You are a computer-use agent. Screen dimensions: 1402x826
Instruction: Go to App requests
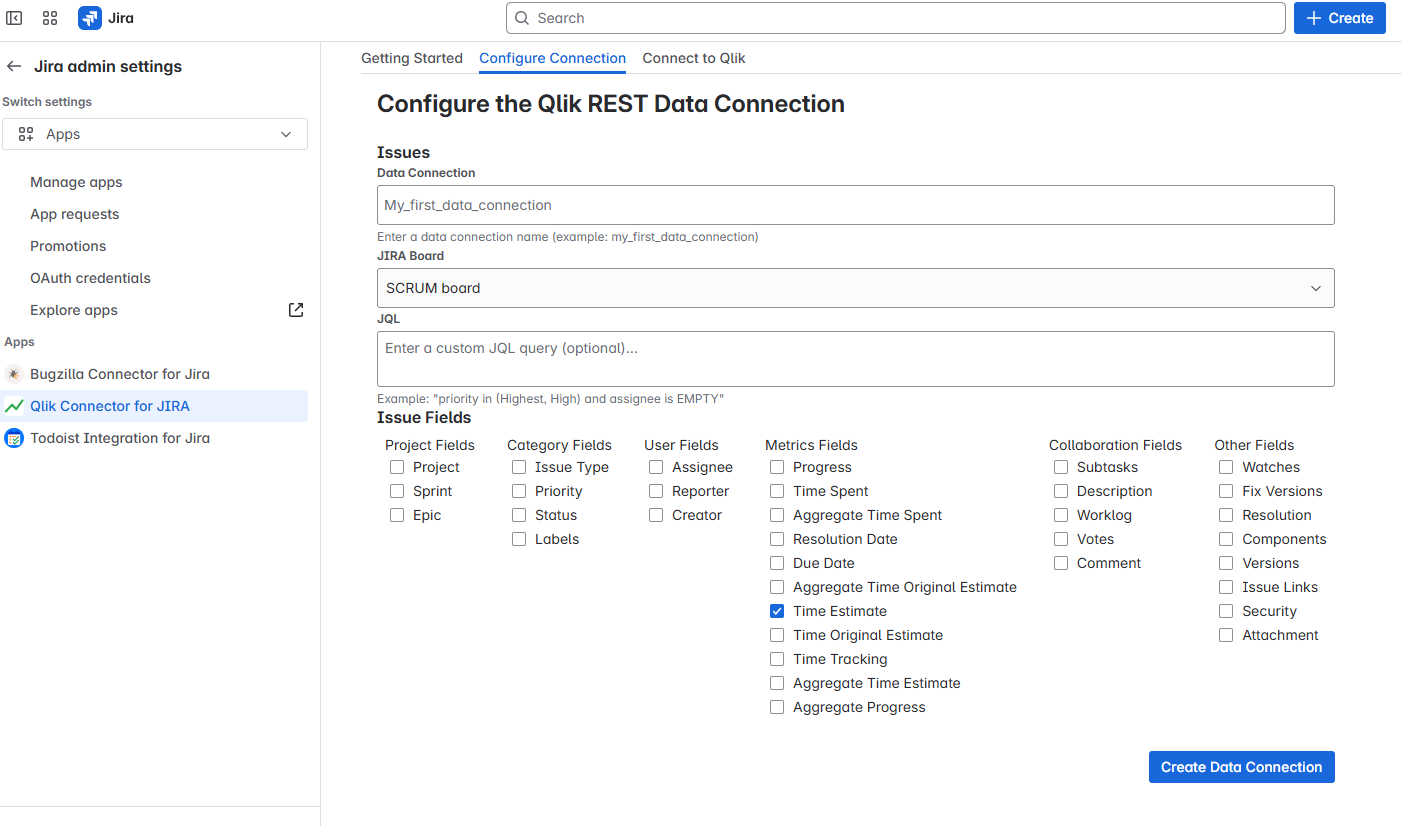(74, 214)
